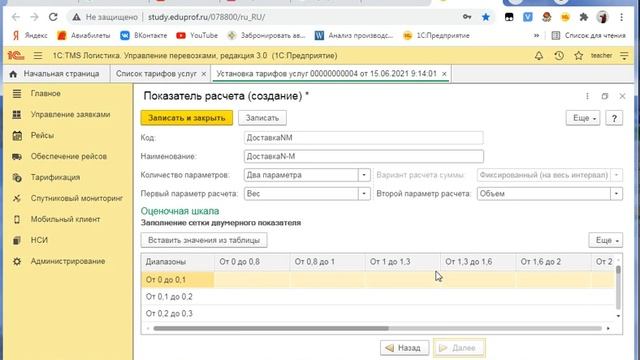Image resolution: width=640 pixels, height=360 pixels.
Task: Close the Установка тарифов услуг tab
Action: pyautogui.click(x=444, y=74)
